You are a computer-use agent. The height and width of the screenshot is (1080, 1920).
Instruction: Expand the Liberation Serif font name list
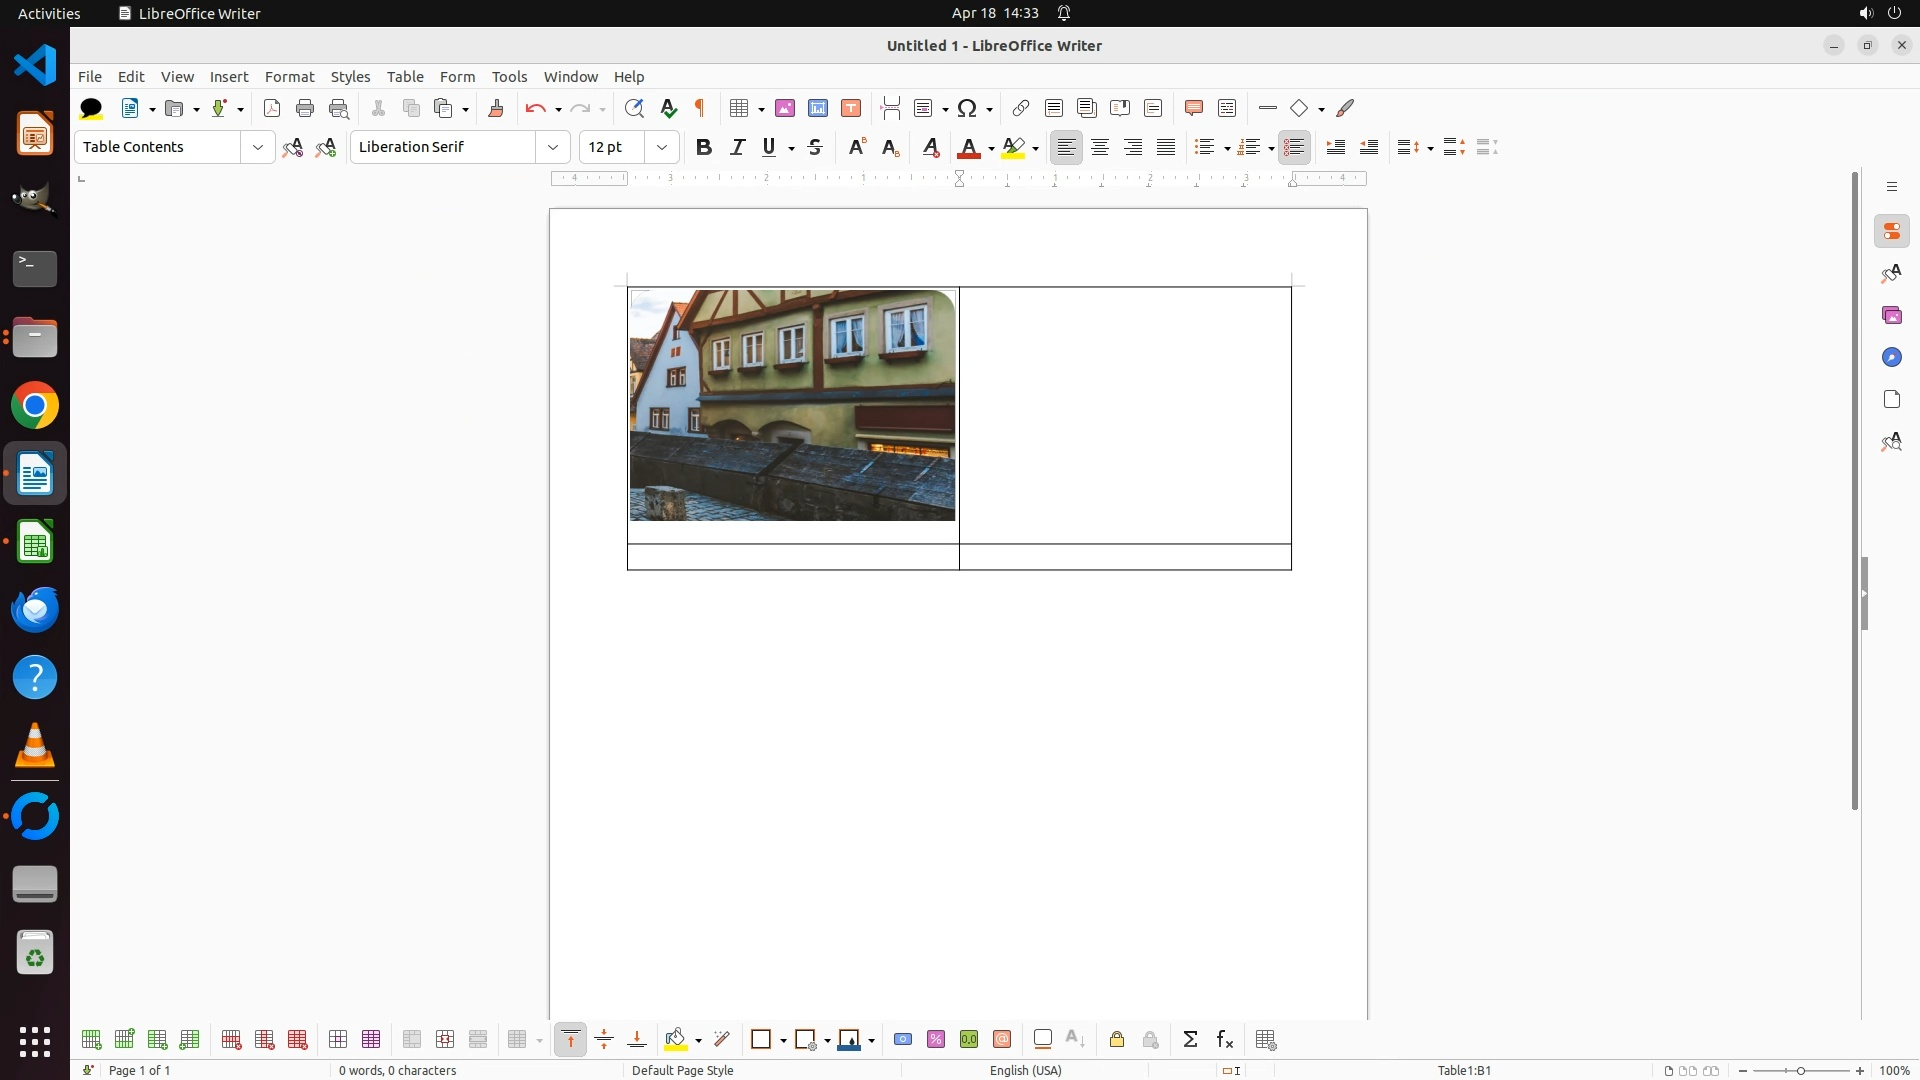point(553,147)
